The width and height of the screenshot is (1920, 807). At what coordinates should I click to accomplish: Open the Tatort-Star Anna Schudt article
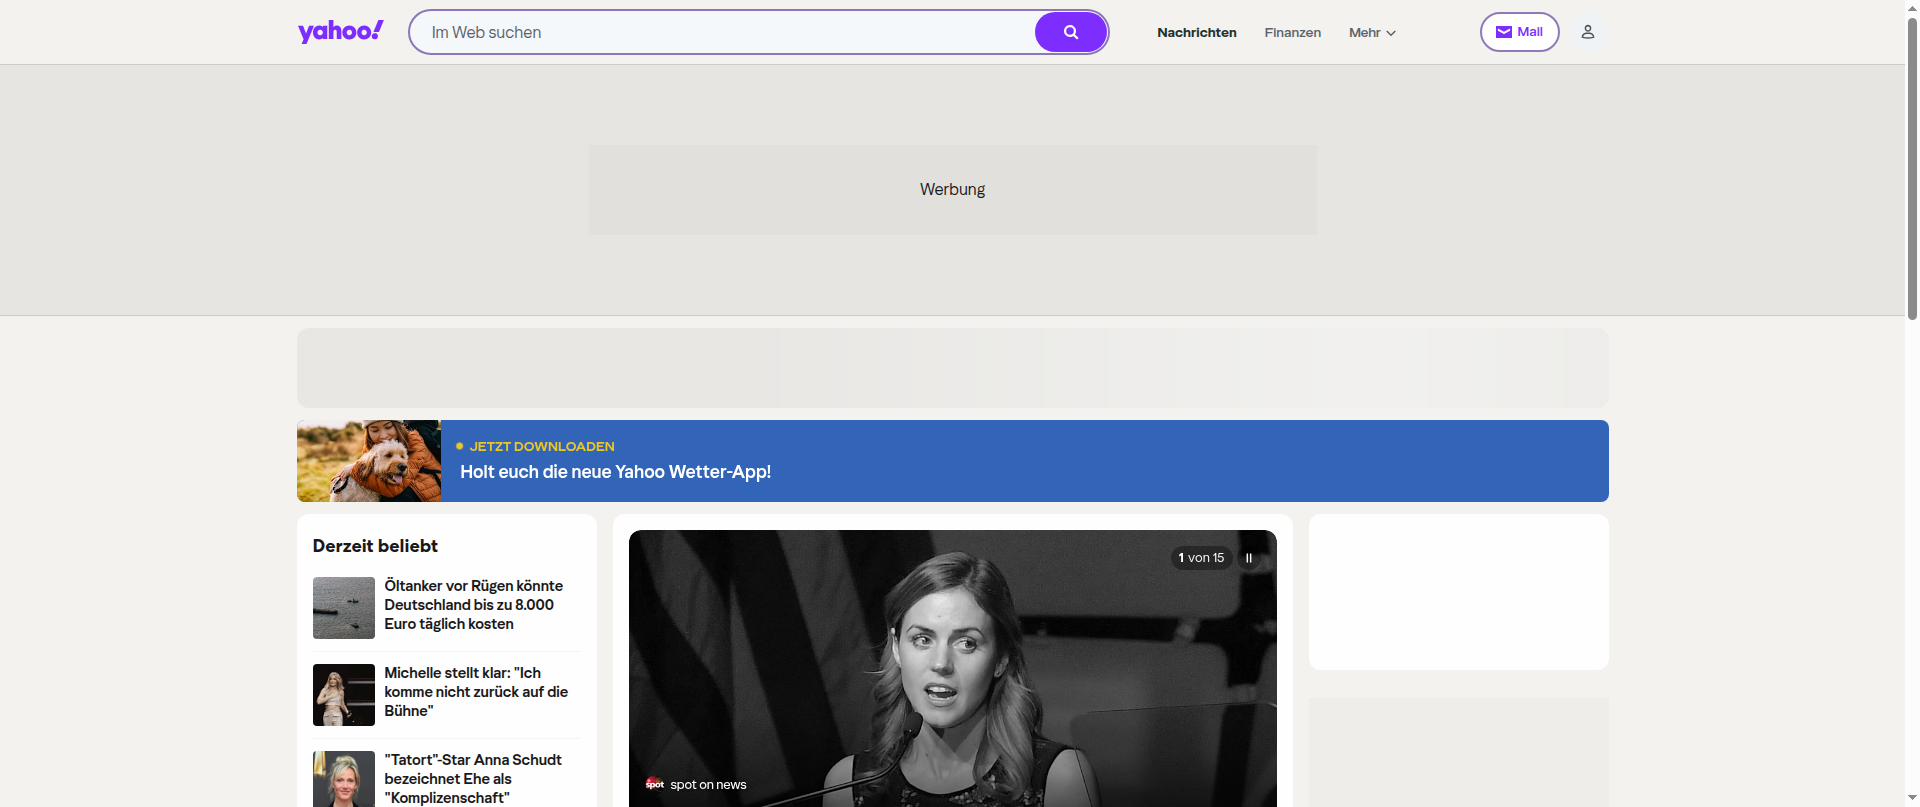(x=473, y=779)
